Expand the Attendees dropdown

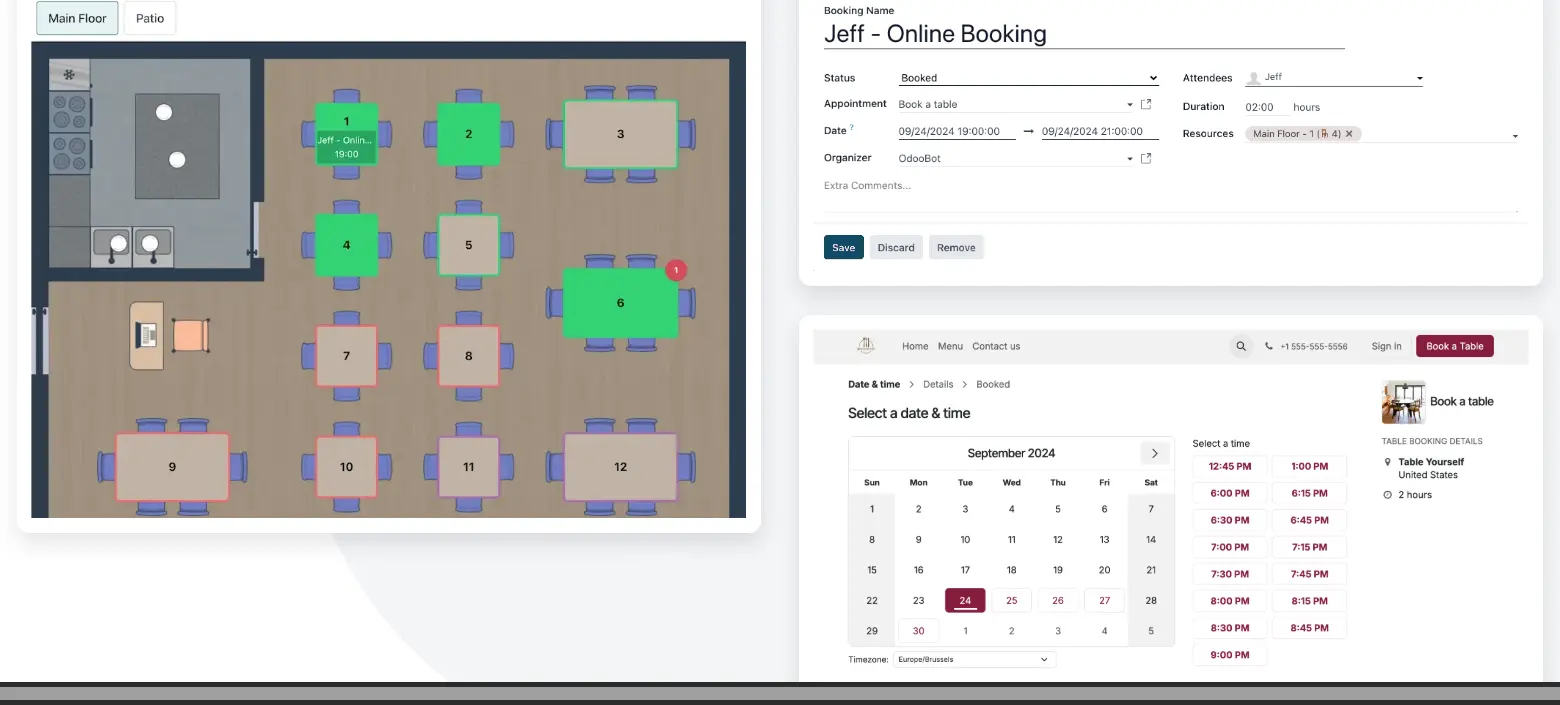(1419, 78)
